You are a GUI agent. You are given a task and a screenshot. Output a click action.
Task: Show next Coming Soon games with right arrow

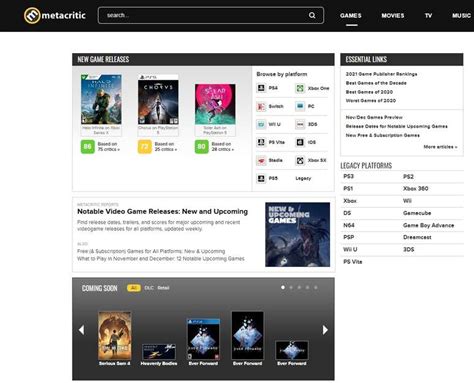click(x=325, y=330)
